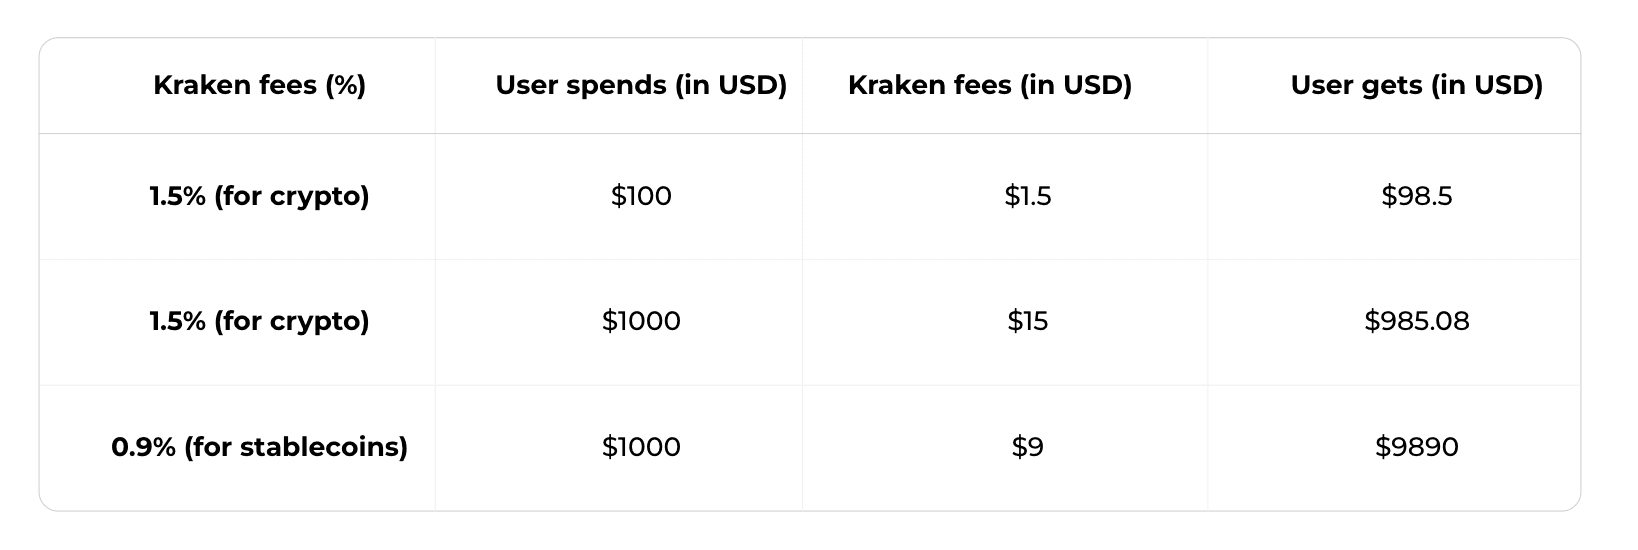This screenshot has width=1638, height=550.
Task: Select the $1000 cell in the stablecoins row
Action: (x=641, y=447)
